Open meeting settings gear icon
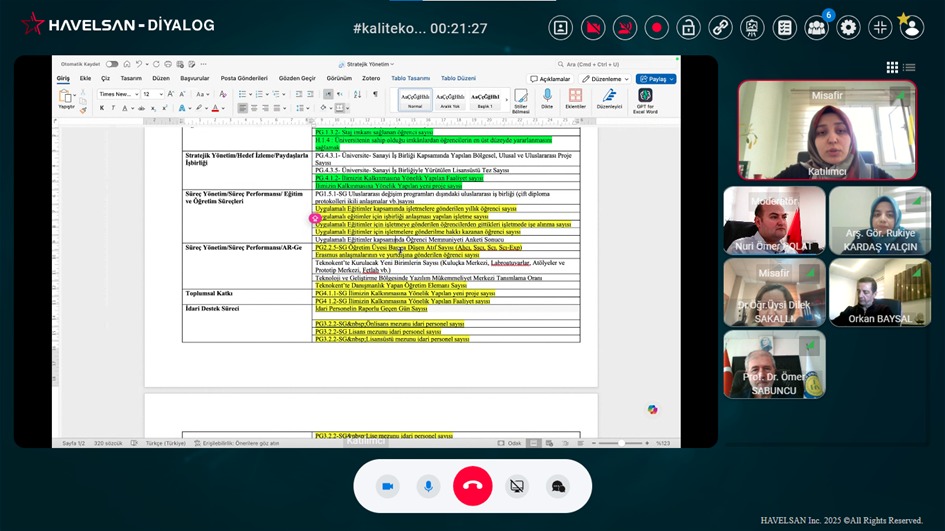Screen dimensions: 945x531 [x=848, y=28]
